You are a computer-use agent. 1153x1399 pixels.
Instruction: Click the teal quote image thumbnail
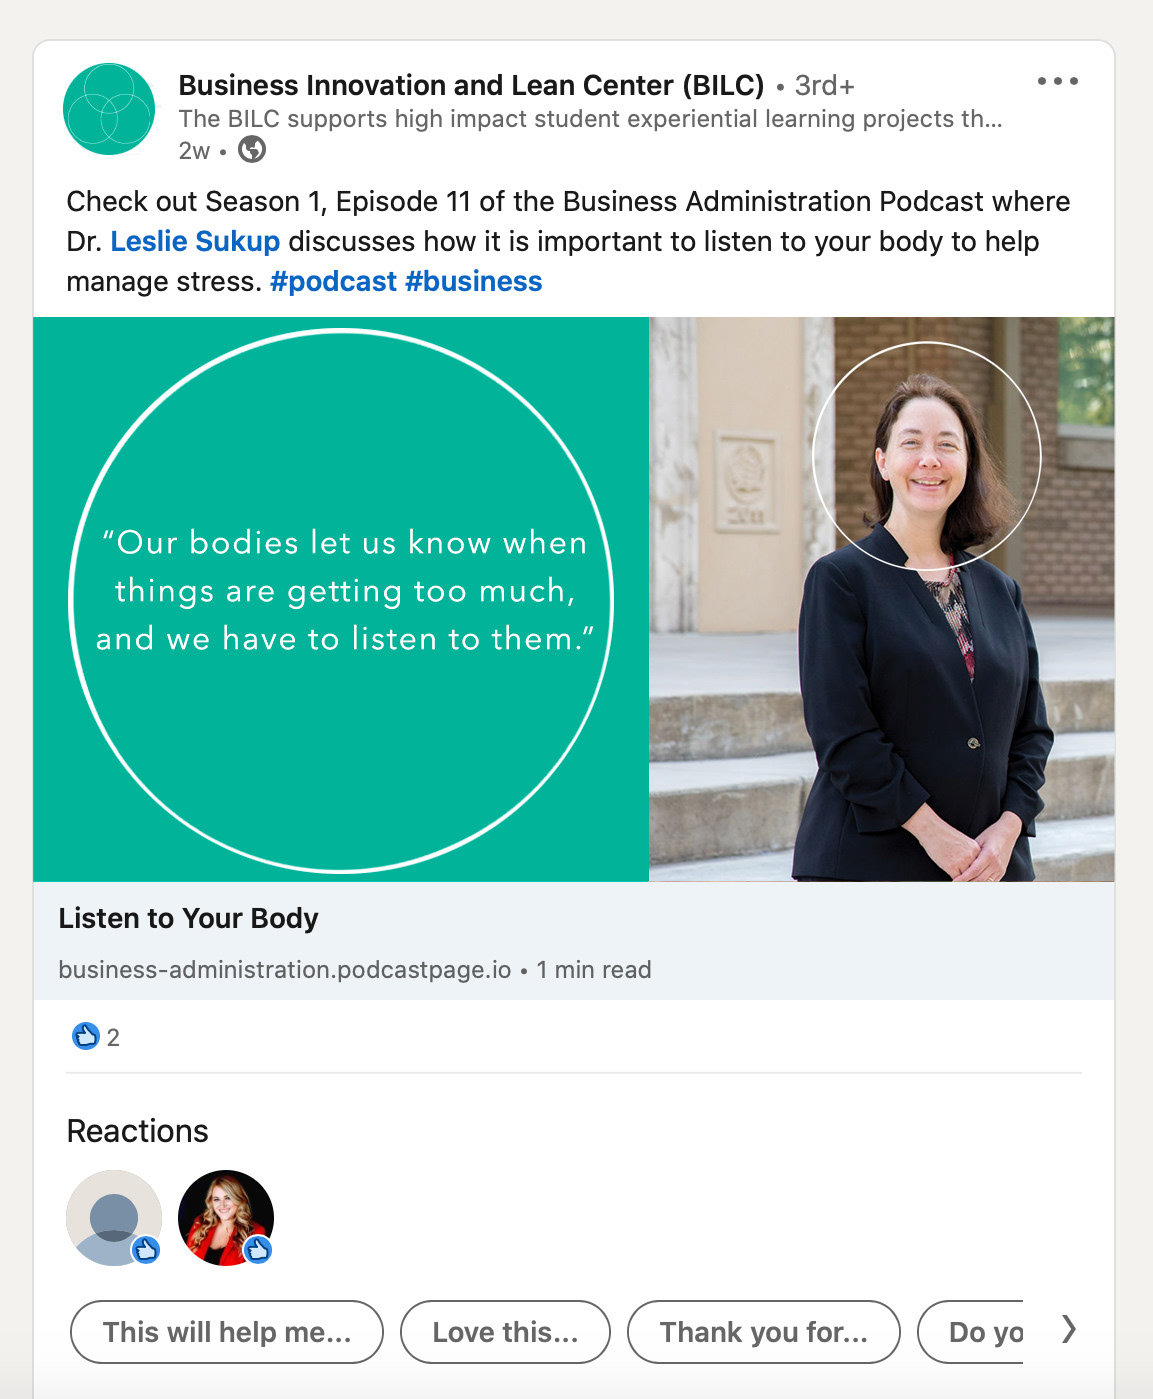point(341,599)
